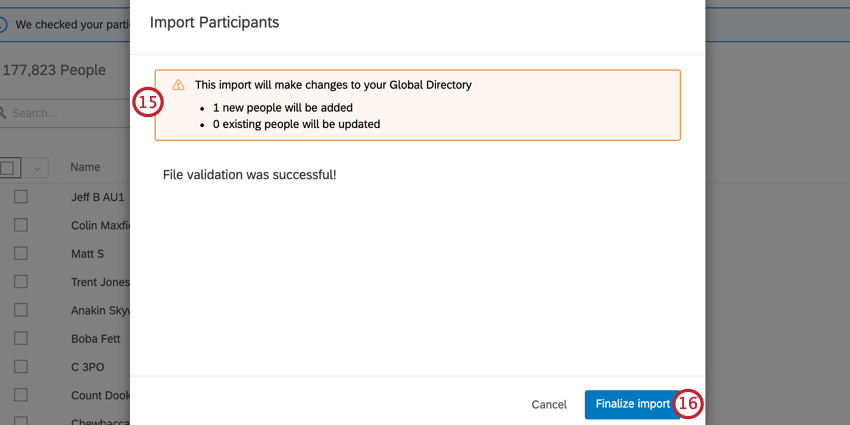Click the File validation was successful message
This screenshot has width=850, height=425.
(249, 175)
